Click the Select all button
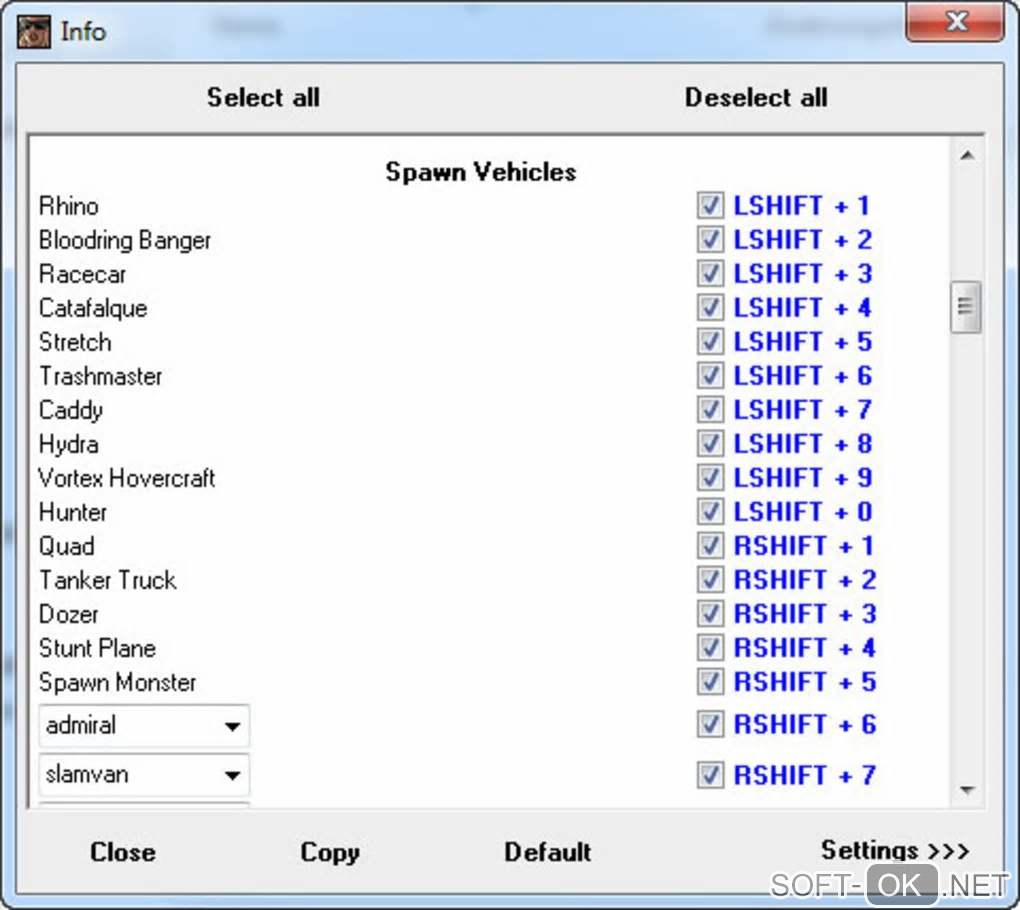 click(263, 98)
